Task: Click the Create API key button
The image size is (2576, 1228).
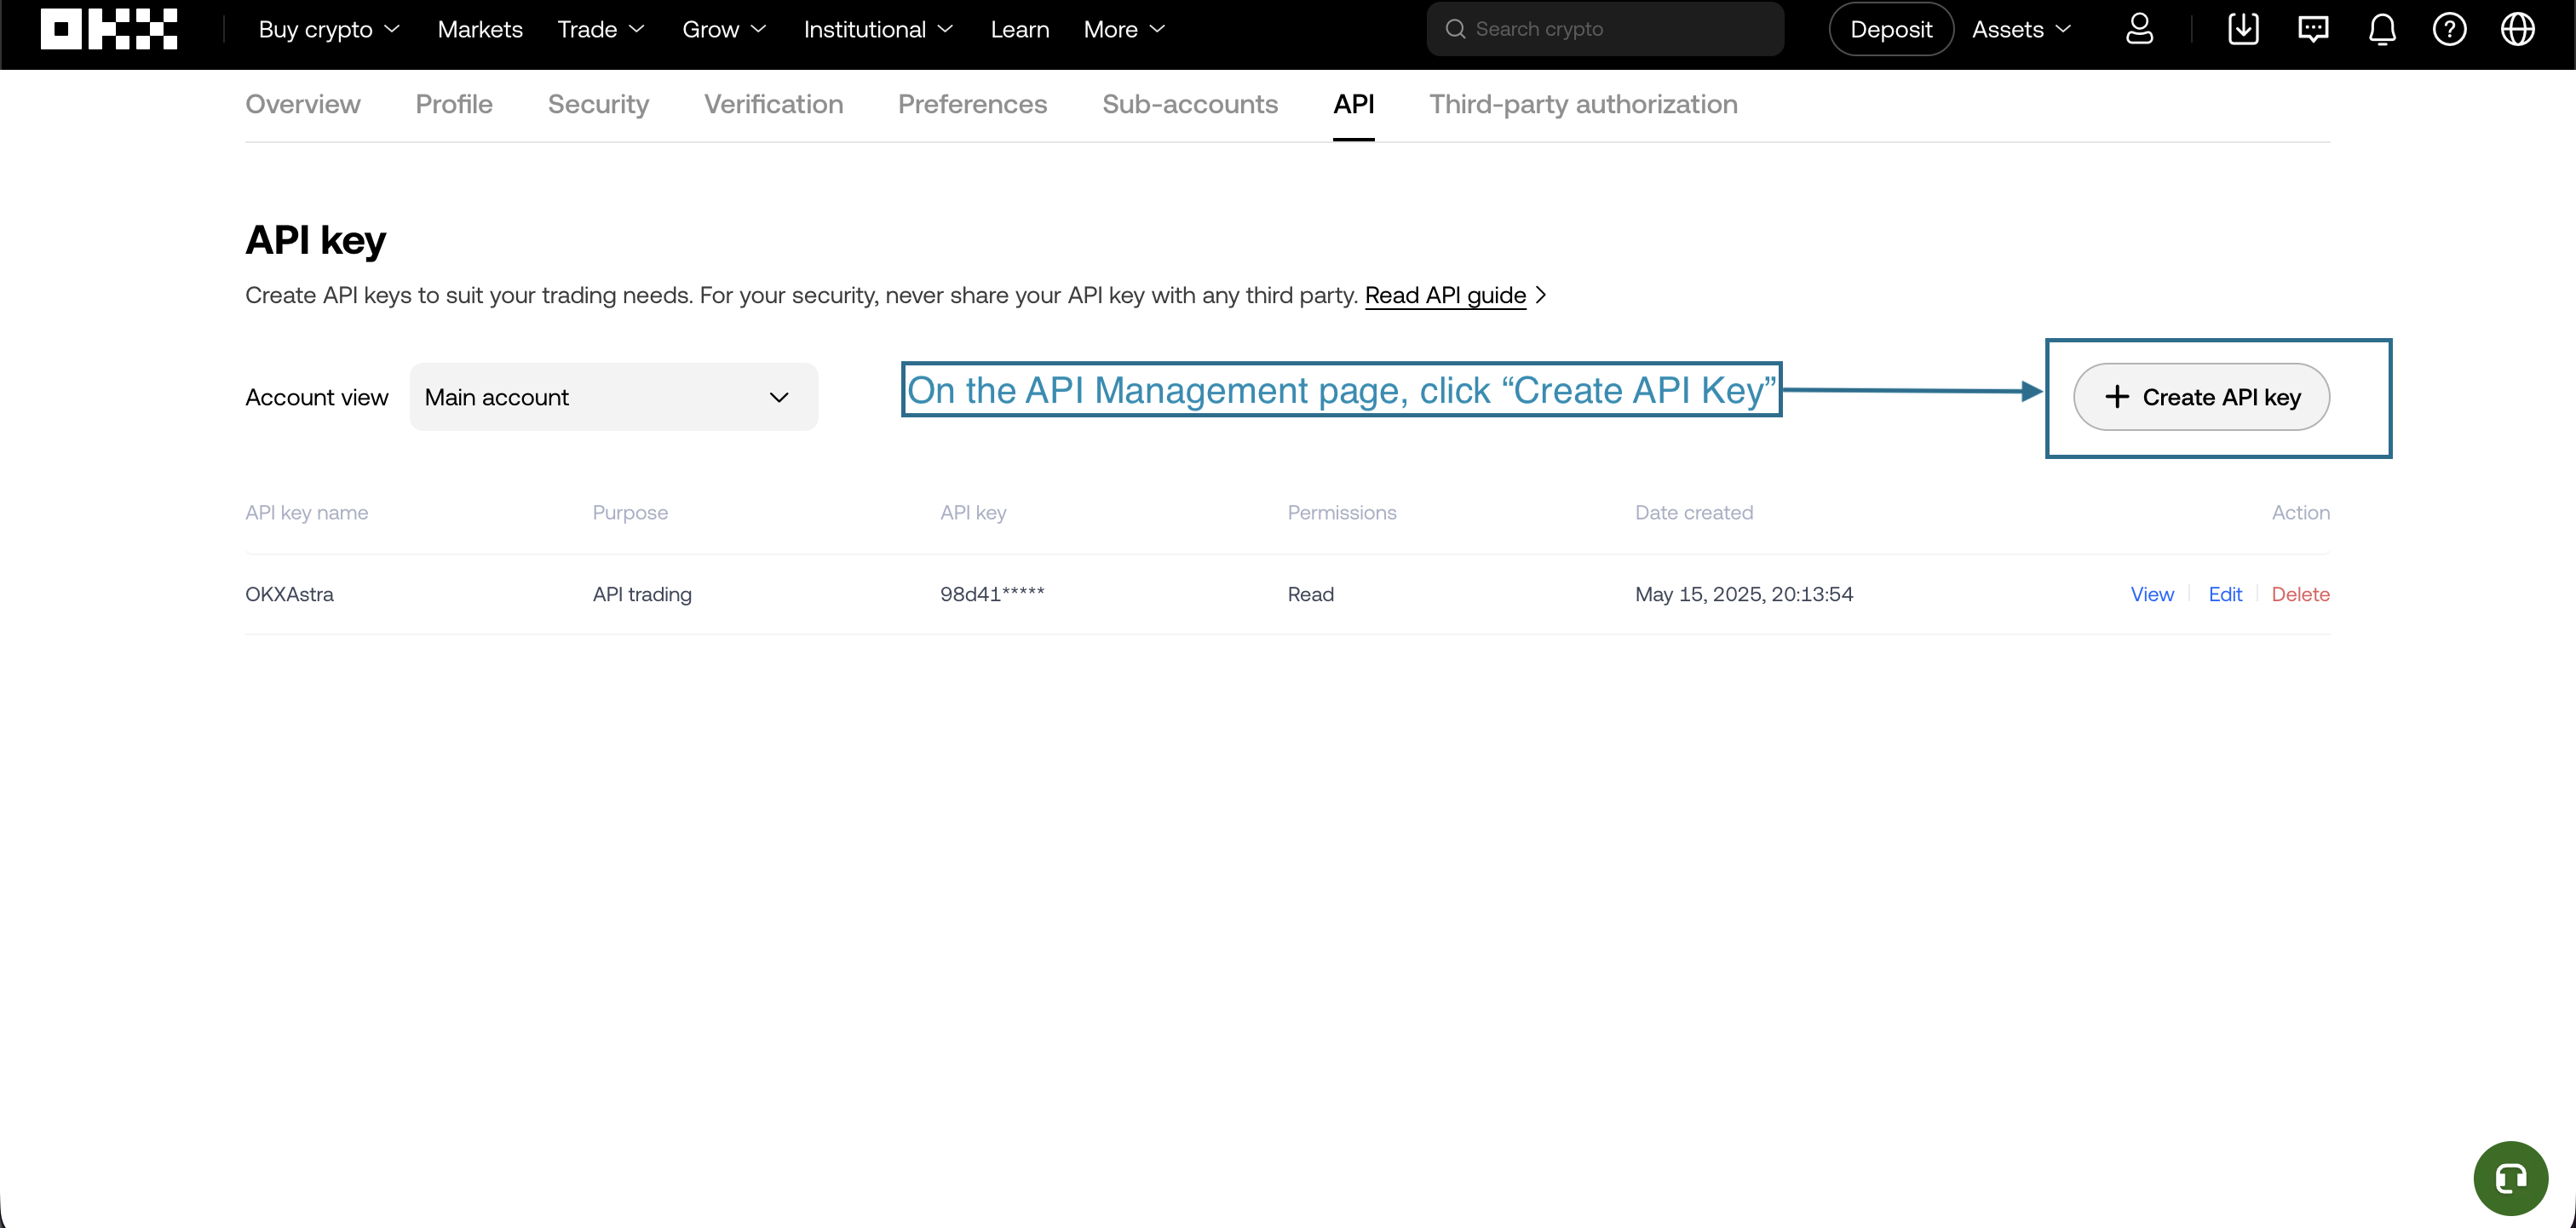Action: coord(2201,397)
